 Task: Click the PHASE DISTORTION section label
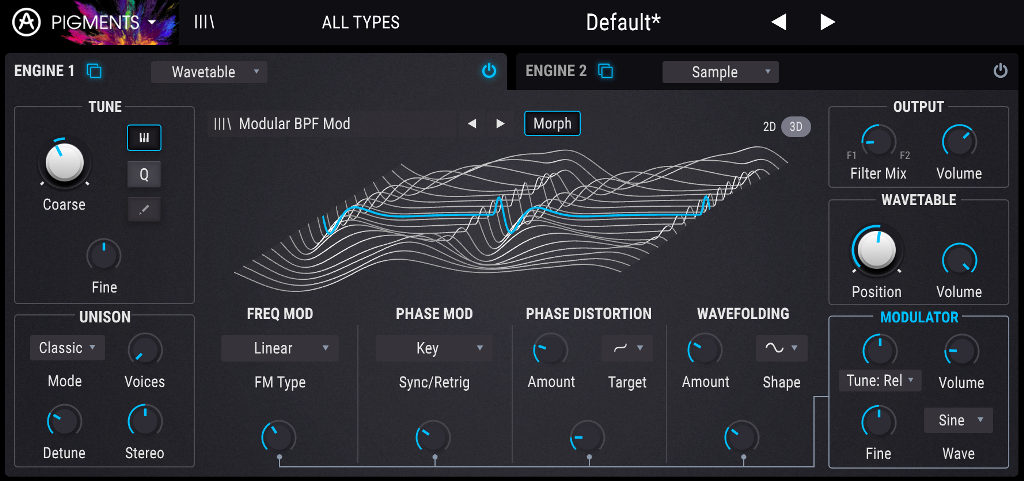[588, 314]
